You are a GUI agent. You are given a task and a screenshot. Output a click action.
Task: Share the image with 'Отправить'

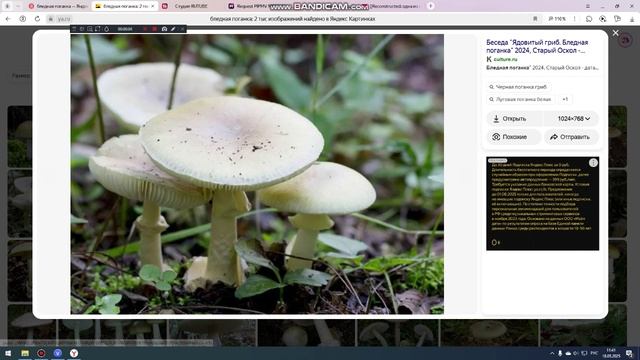(x=571, y=137)
